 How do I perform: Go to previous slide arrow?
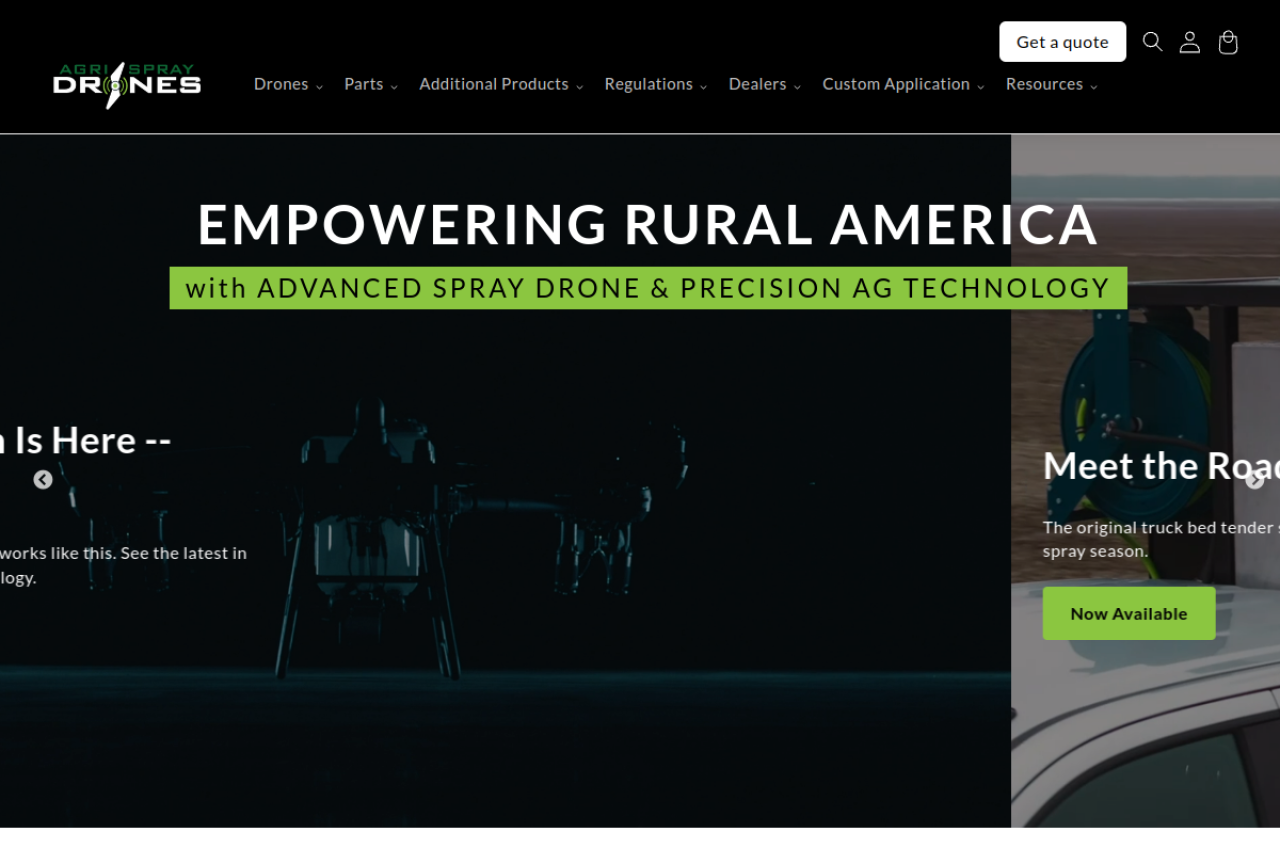(43, 480)
